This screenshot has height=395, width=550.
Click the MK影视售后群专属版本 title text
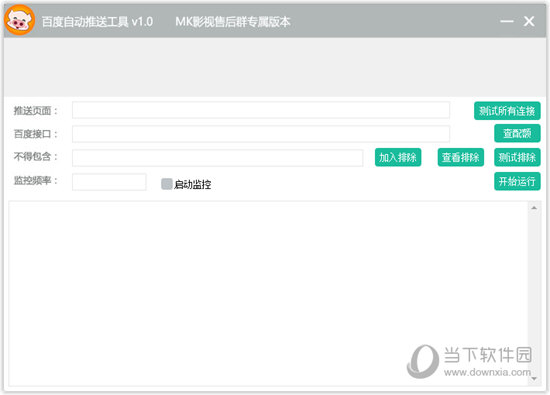point(233,22)
